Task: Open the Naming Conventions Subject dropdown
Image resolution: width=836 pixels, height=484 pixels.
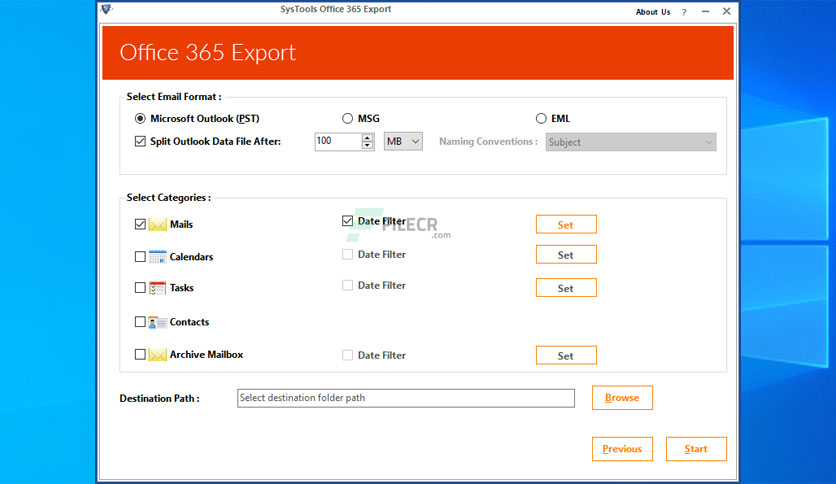Action: 631,142
